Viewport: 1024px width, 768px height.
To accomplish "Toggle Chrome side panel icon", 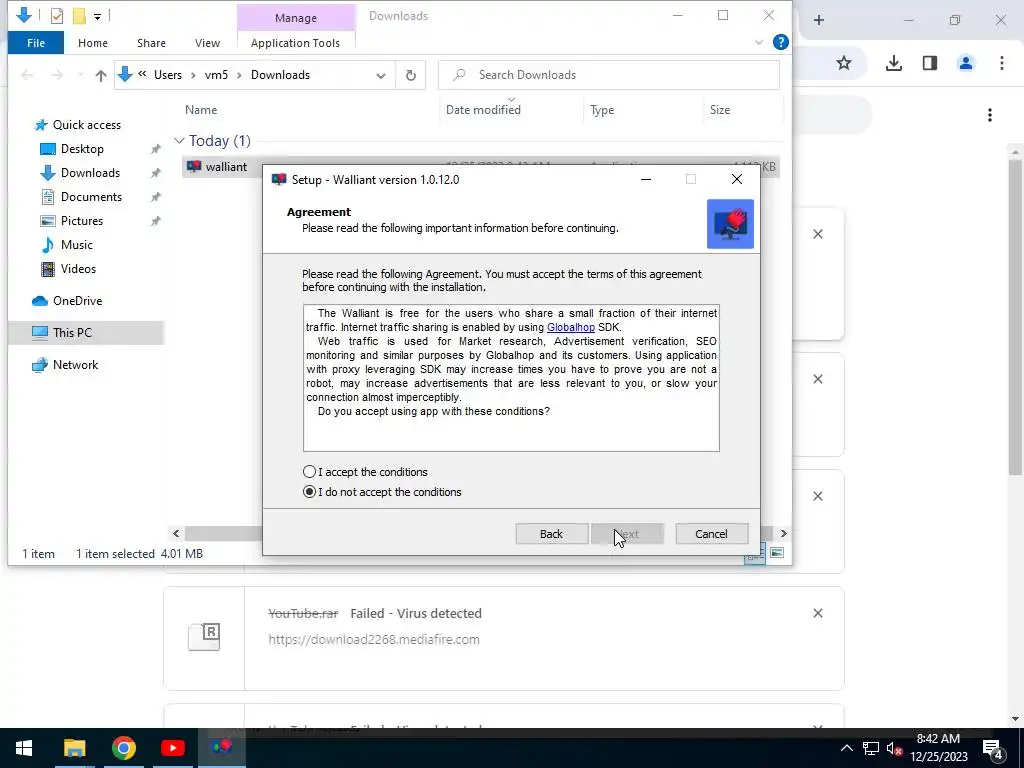I will (x=930, y=63).
